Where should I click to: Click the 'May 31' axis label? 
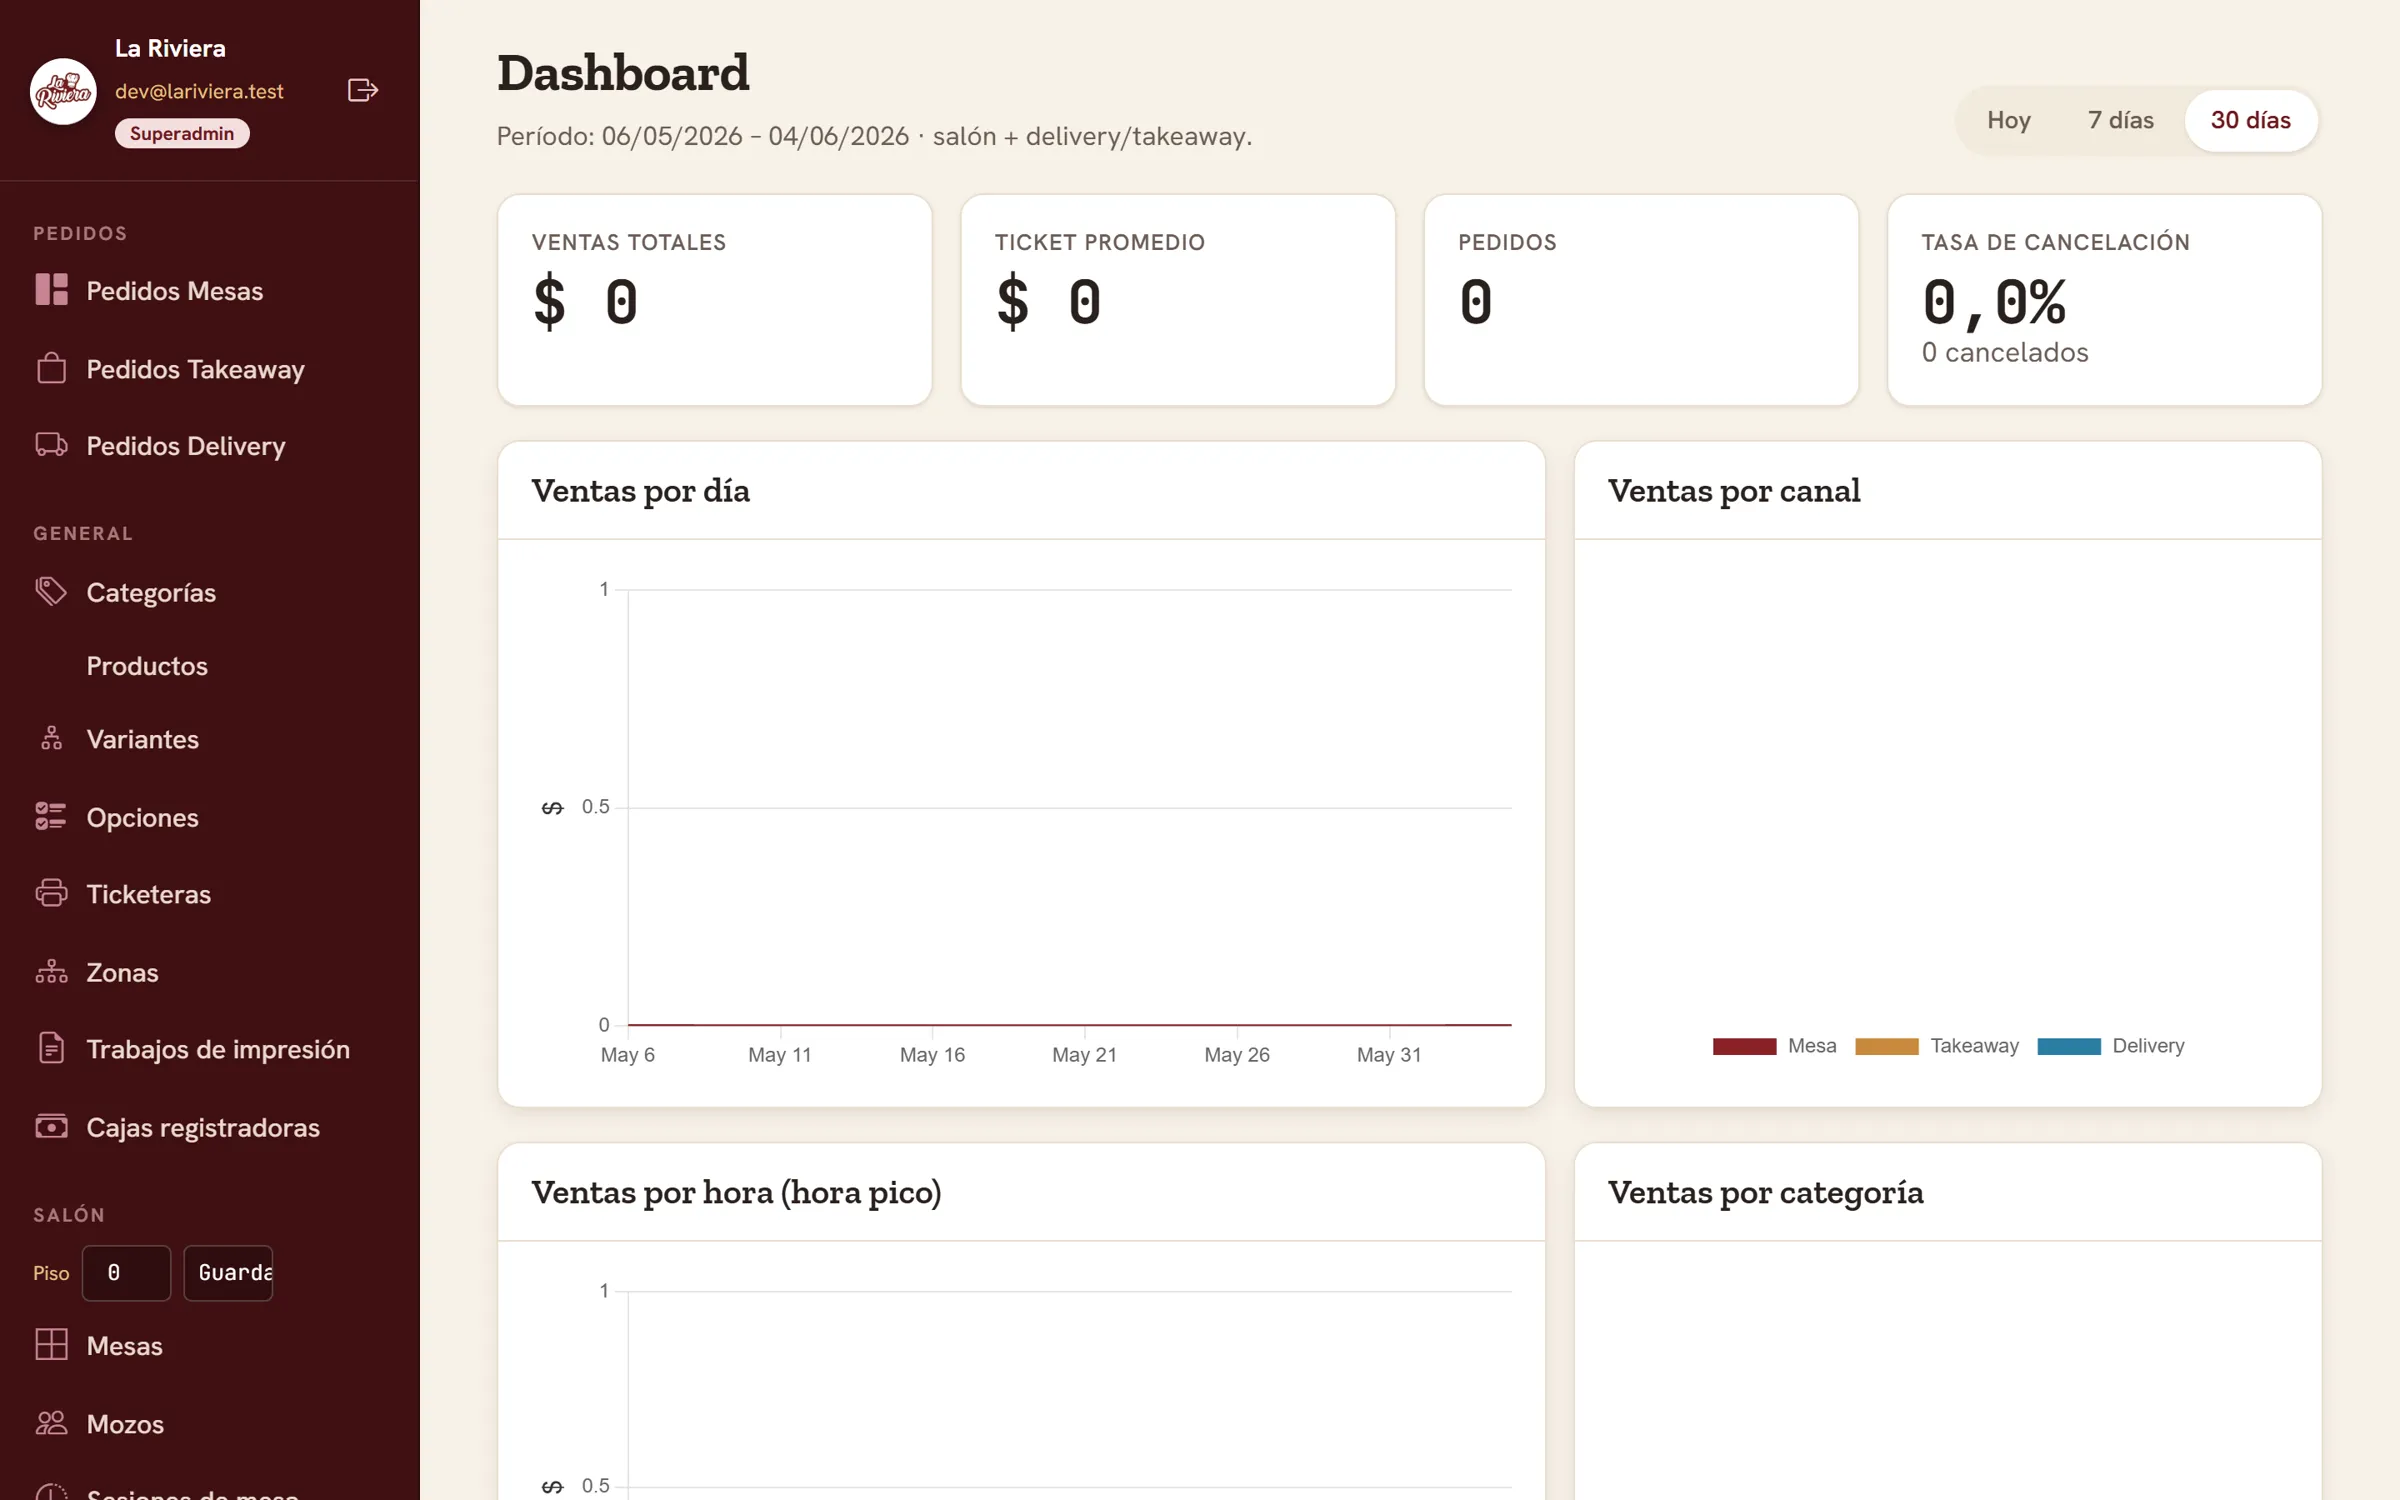pyautogui.click(x=1388, y=1055)
